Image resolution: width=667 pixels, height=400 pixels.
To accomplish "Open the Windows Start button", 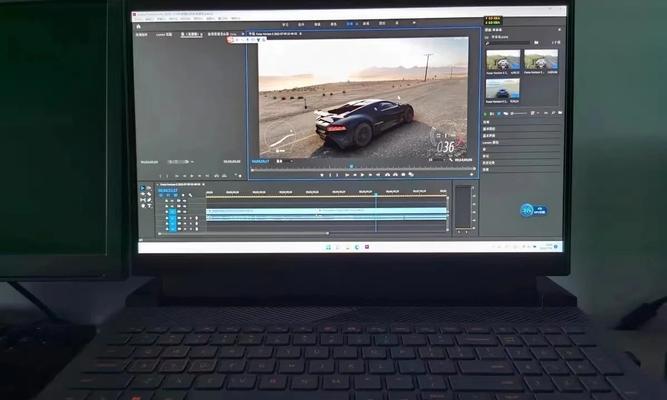I will tap(328, 247).
